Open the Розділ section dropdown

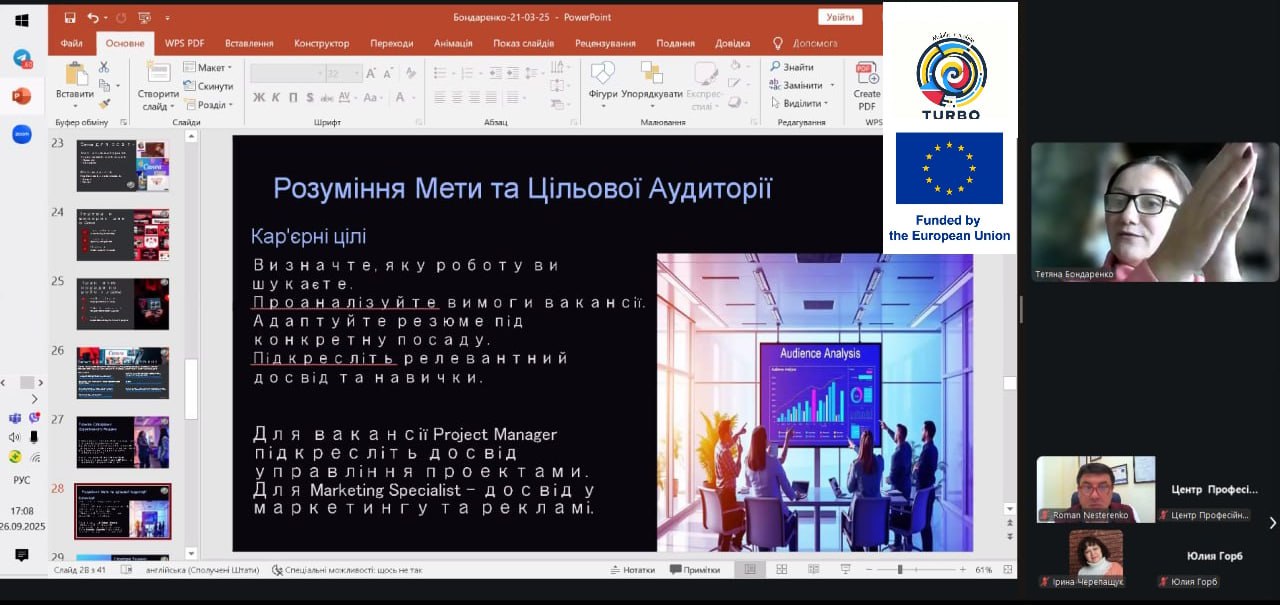click(x=208, y=104)
